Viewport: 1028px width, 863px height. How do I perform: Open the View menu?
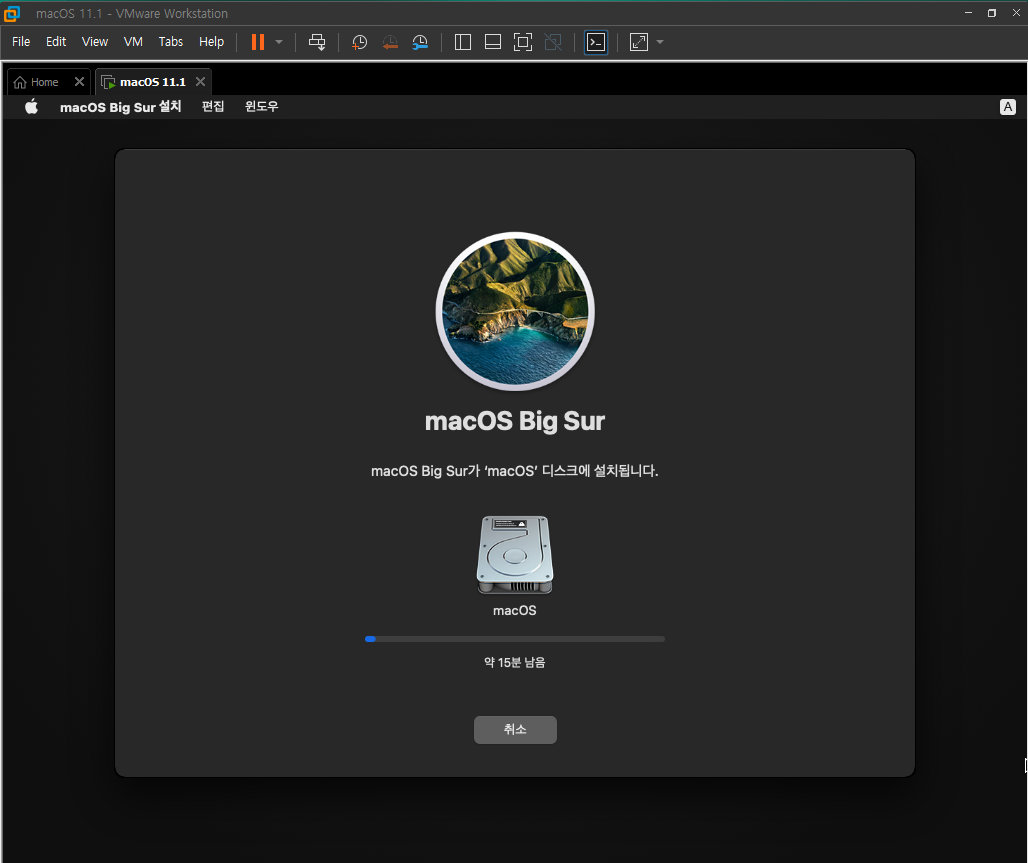(x=94, y=41)
